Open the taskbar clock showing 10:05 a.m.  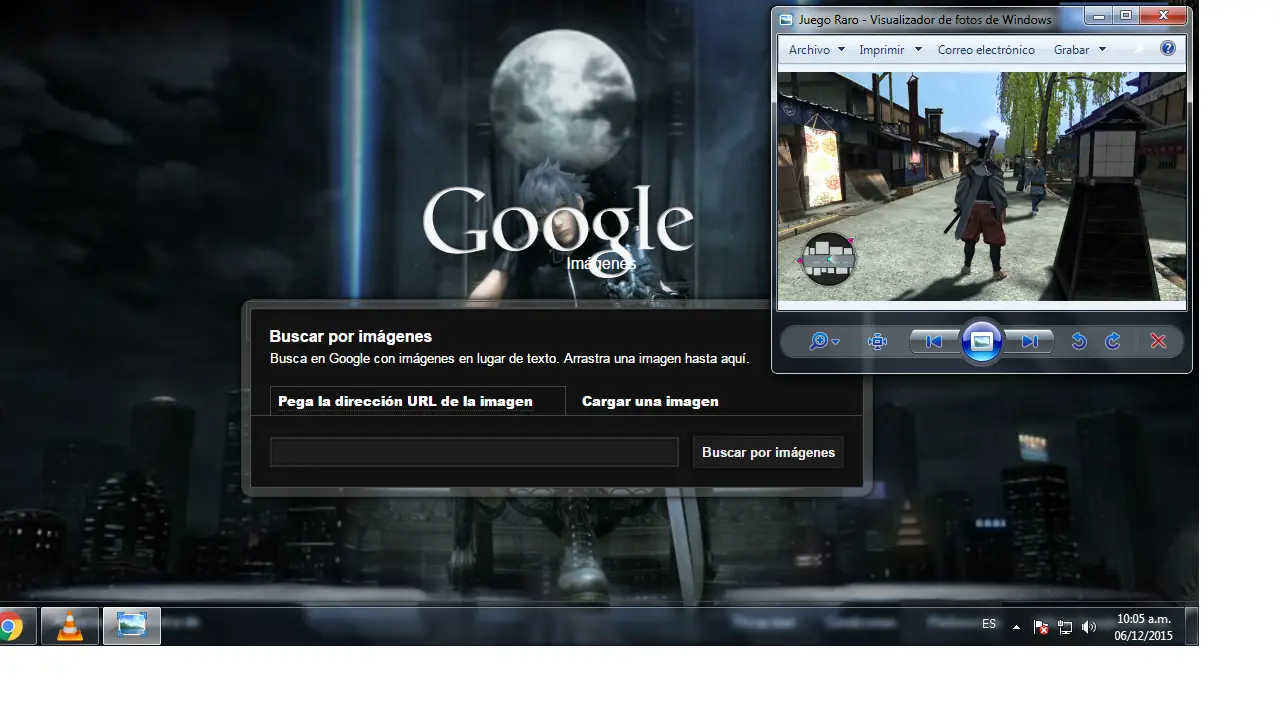[x=1144, y=627]
